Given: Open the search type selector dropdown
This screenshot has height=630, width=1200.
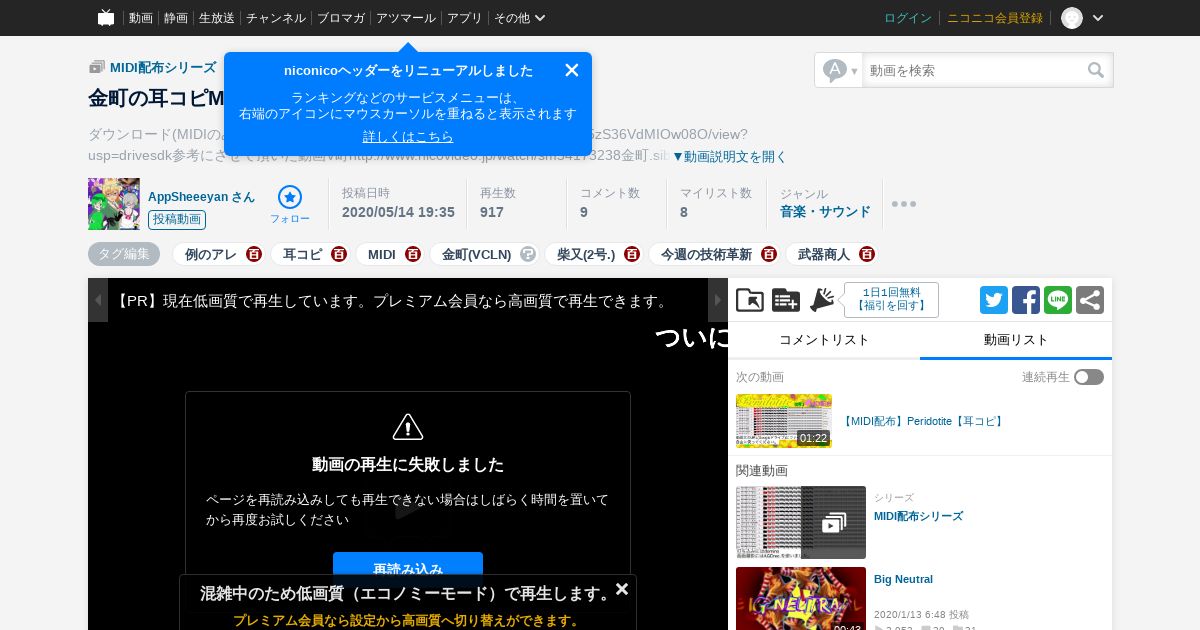Looking at the screenshot, I should click(x=840, y=70).
